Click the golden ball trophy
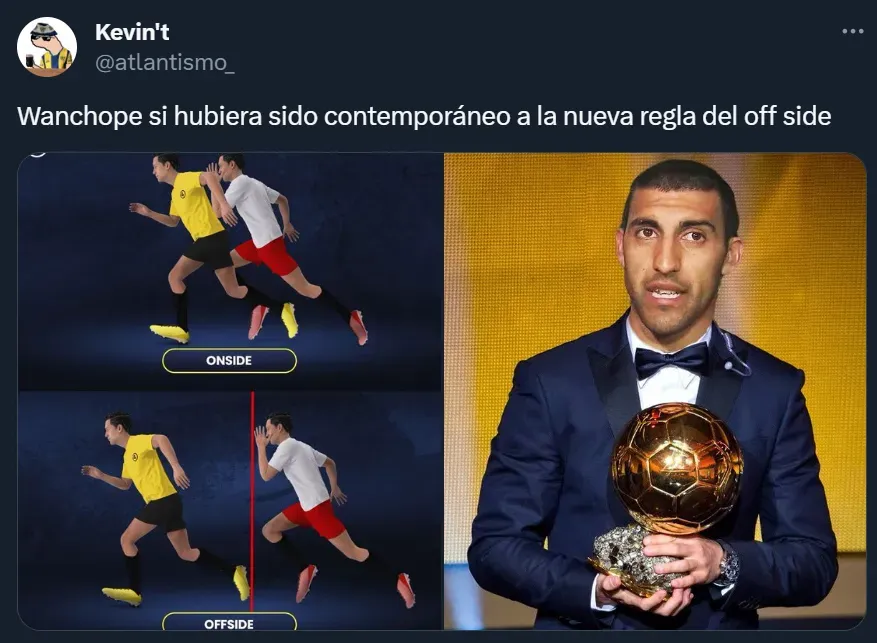Screen dimensions: 877x643 [x=677, y=469]
